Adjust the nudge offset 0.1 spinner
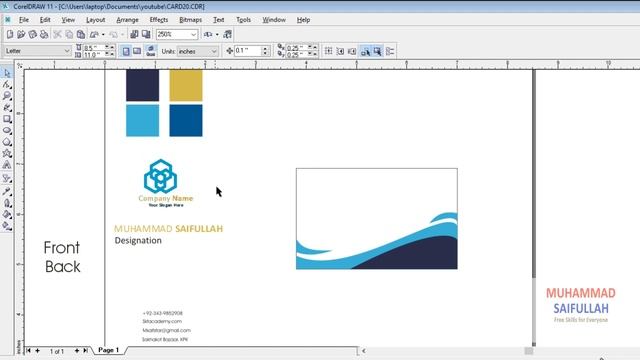Image resolution: width=640 pixels, height=360 pixels. click(x=265, y=51)
